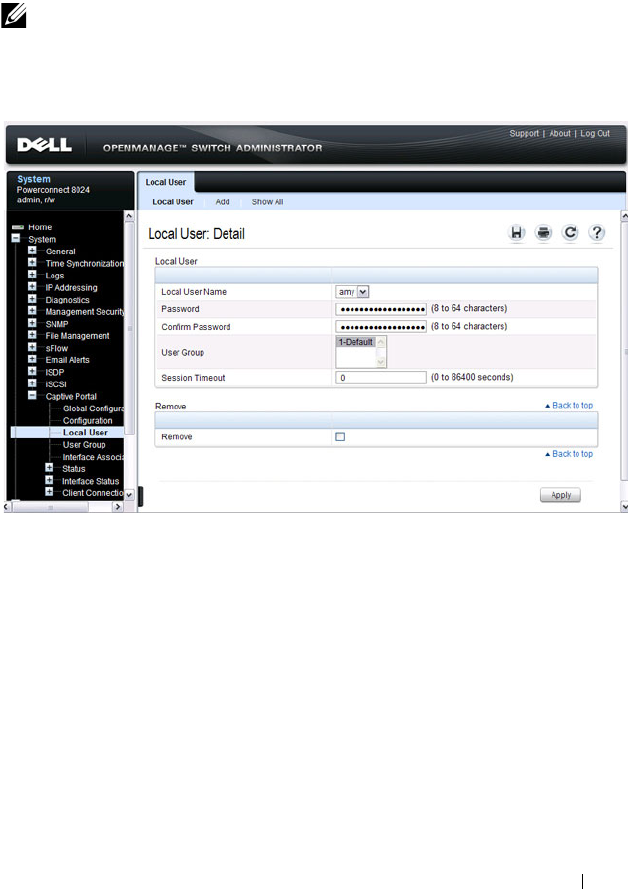Expand the sFlow tree node
This screenshot has width=641, height=889.
(32, 347)
